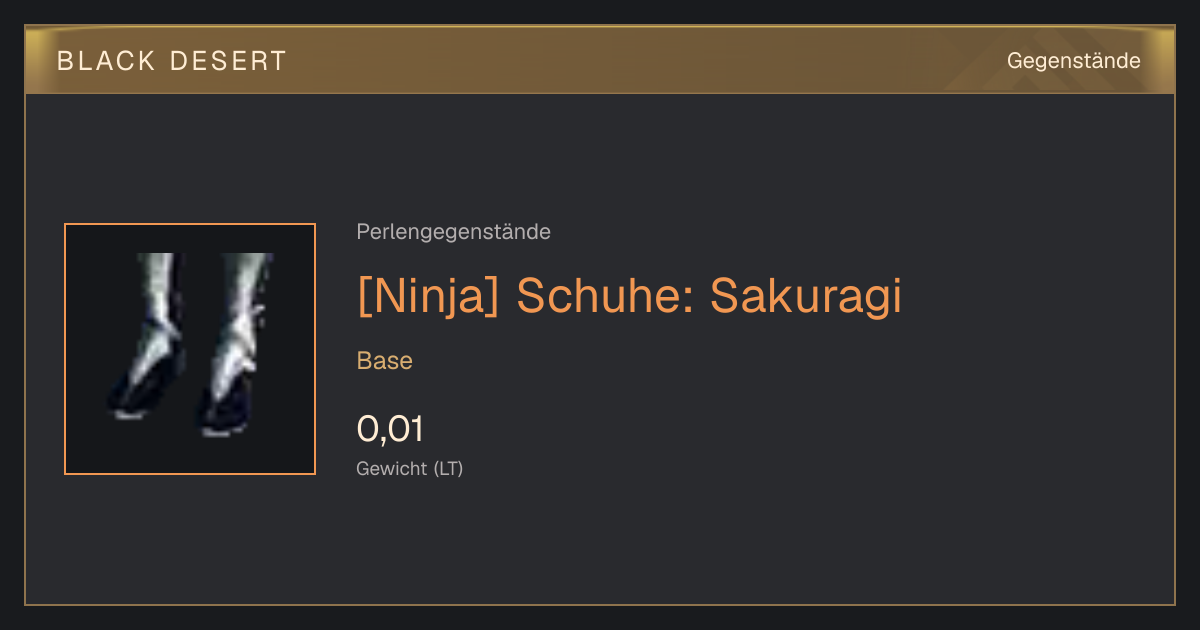
Task: Click the empty dark area below Gewicht
Action: click(600, 545)
